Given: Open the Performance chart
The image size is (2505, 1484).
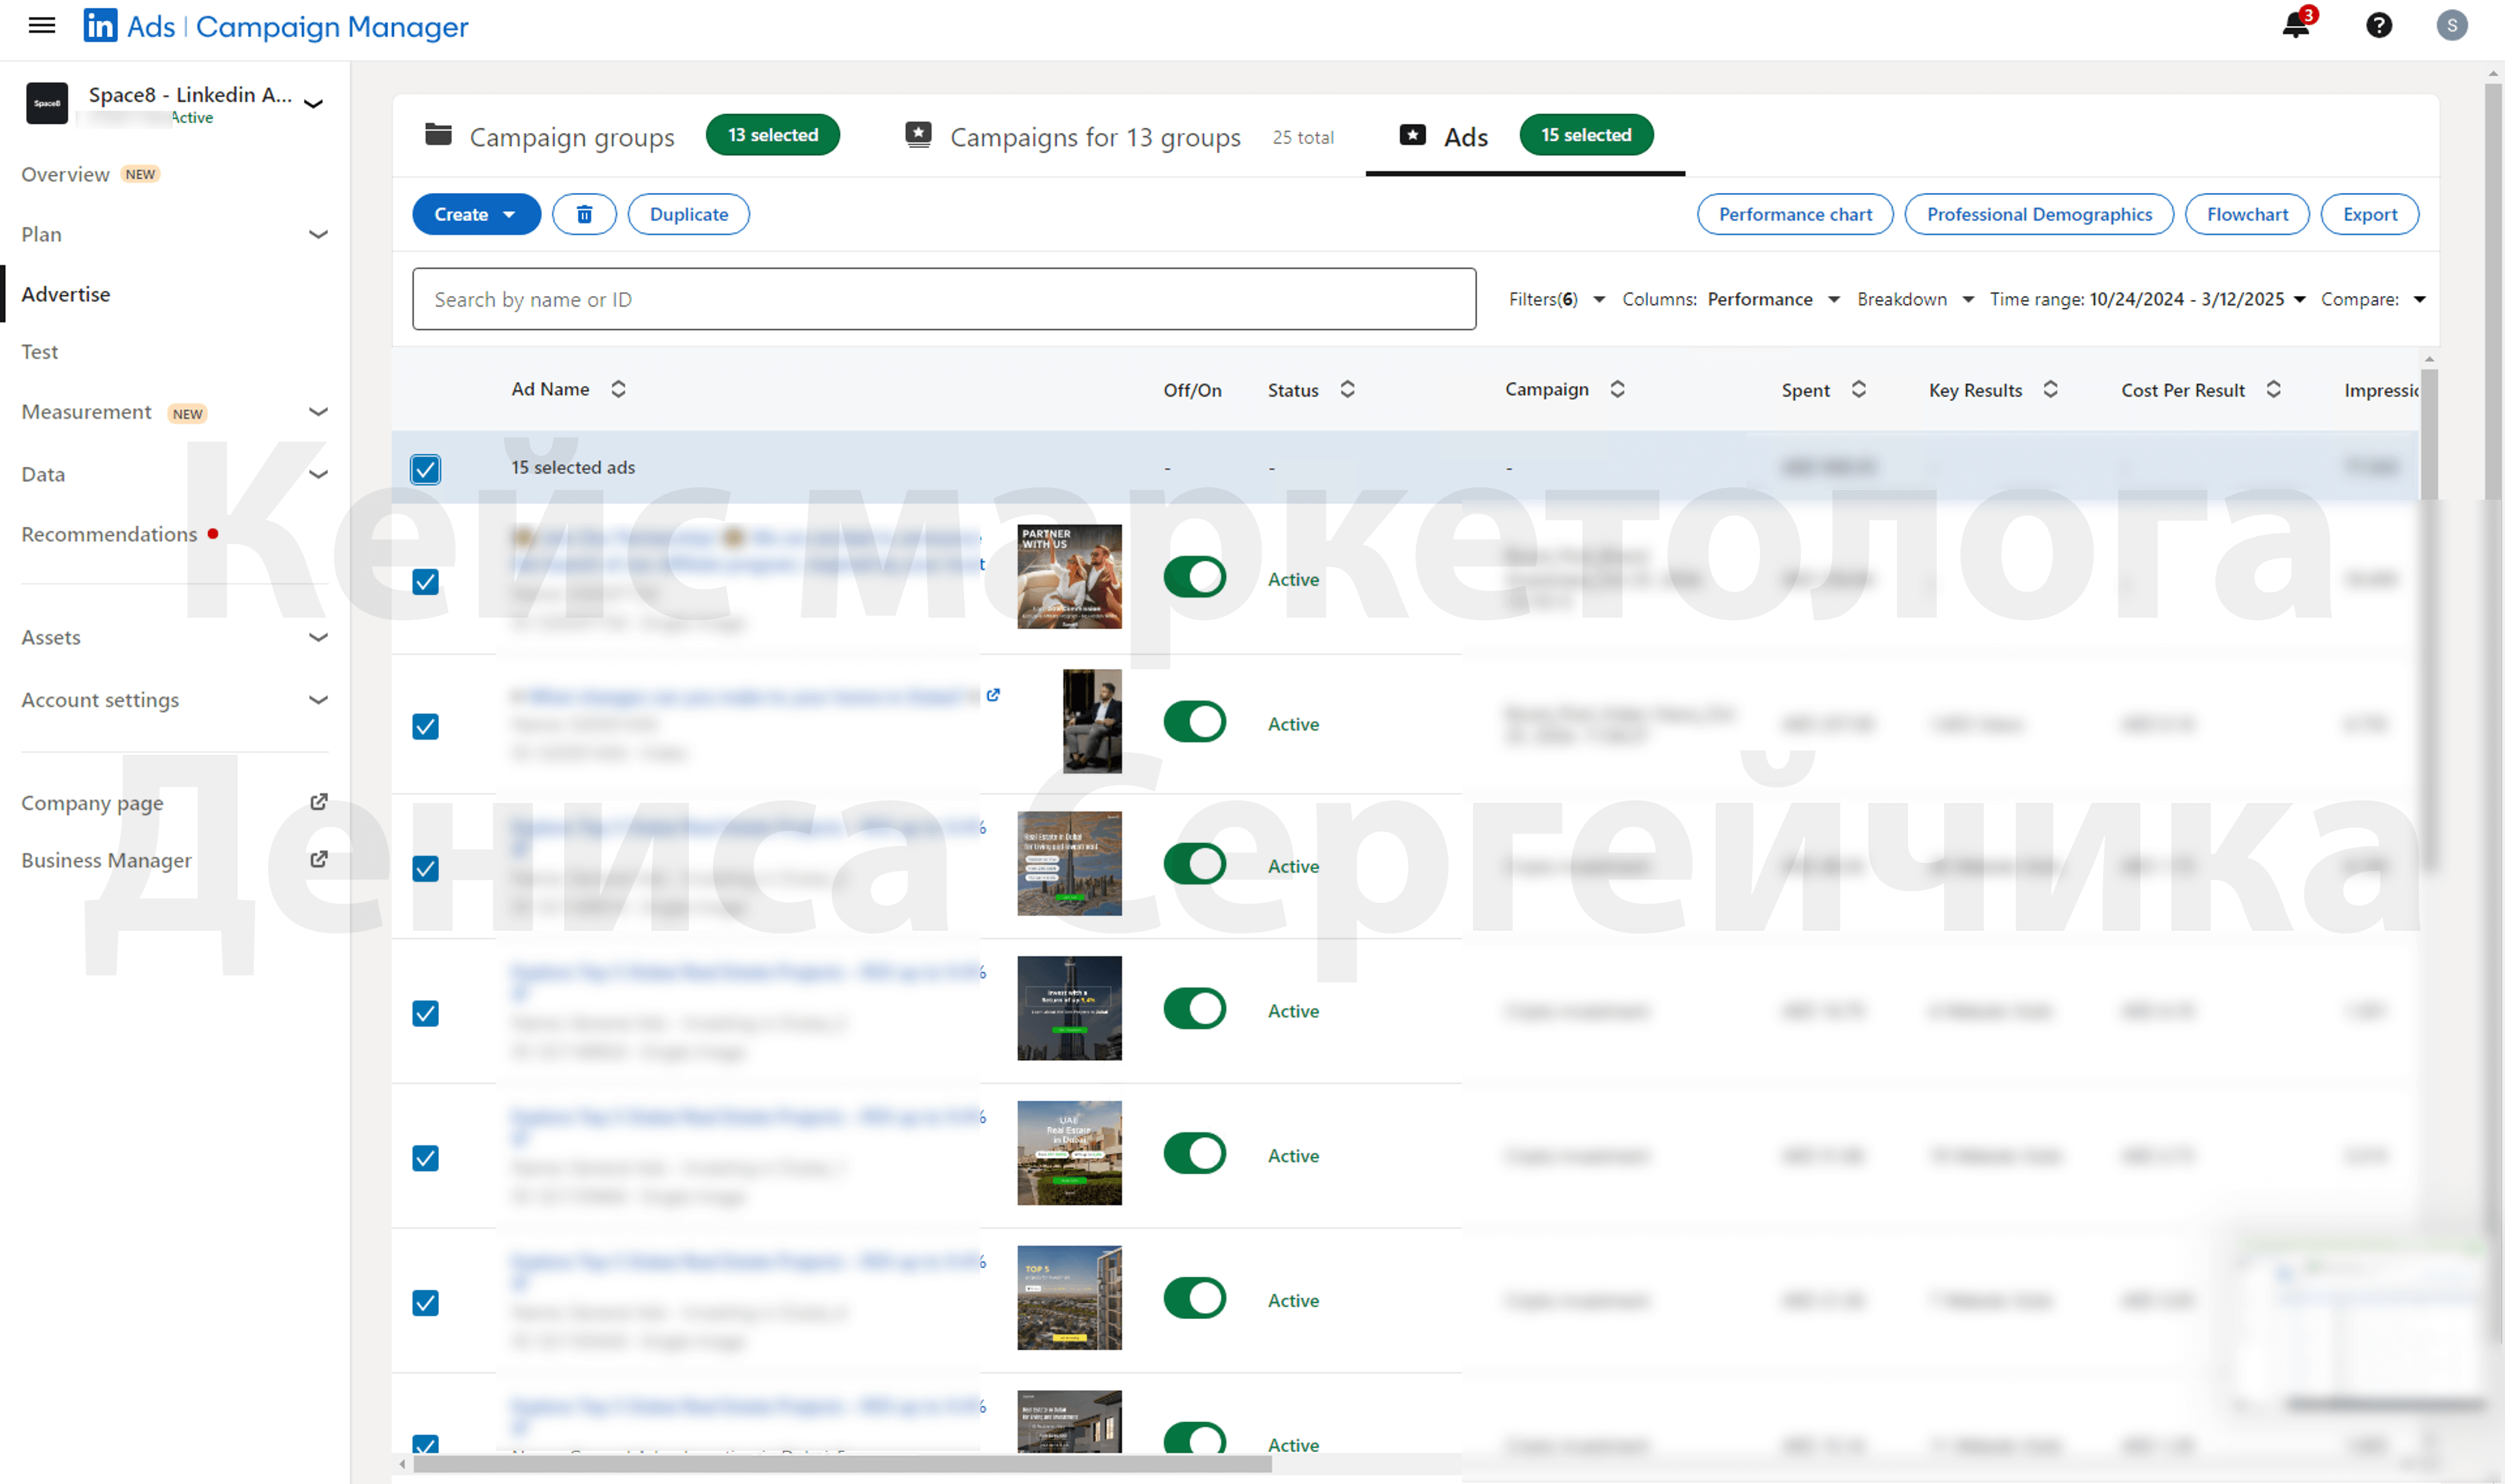Looking at the screenshot, I should [1795, 214].
